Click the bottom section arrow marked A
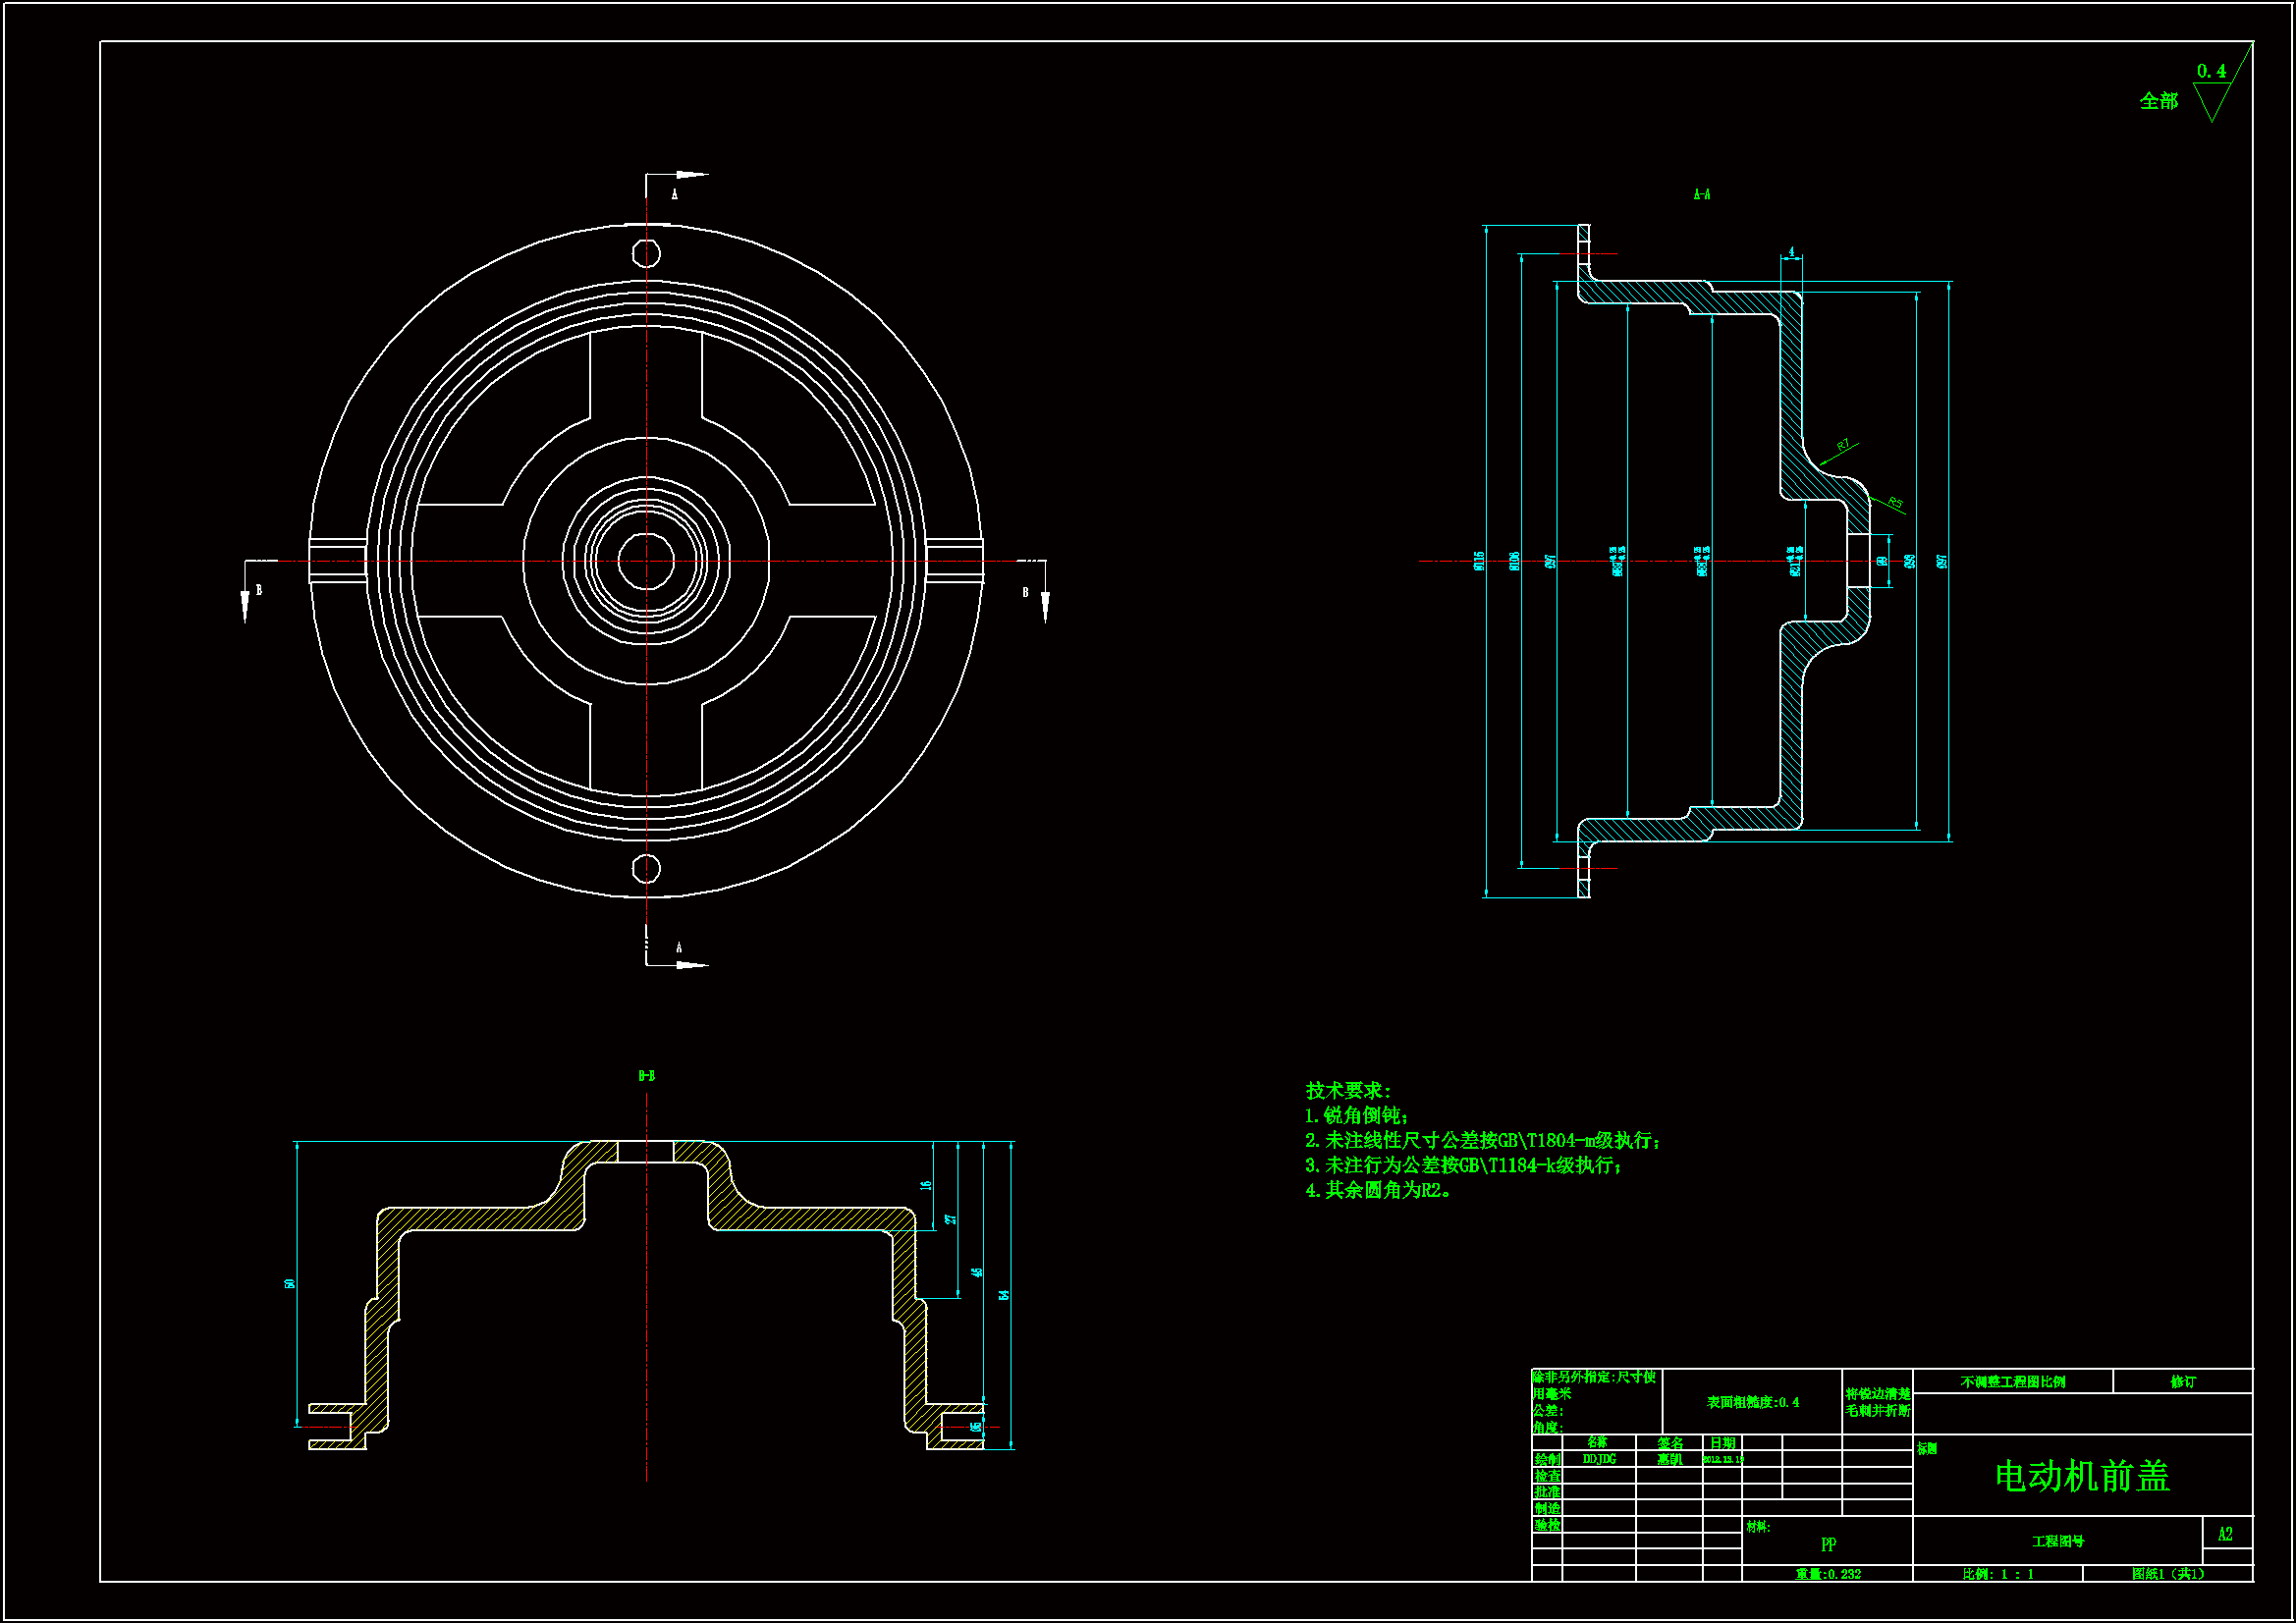The height and width of the screenshot is (1623, 2296). click(x=690, y=964)
